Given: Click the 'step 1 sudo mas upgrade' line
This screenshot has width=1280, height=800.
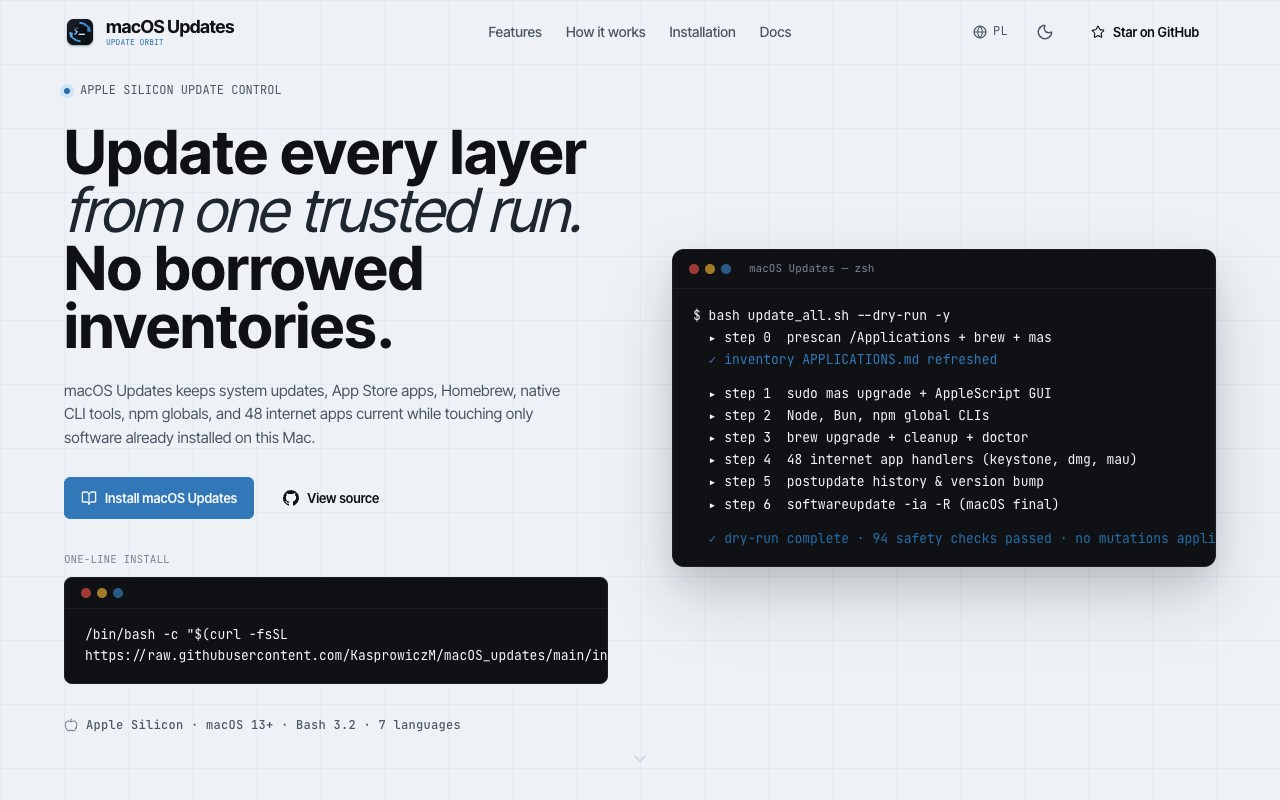Looking at the screenshot, I should pyautogui.click(x=881, y=393).
